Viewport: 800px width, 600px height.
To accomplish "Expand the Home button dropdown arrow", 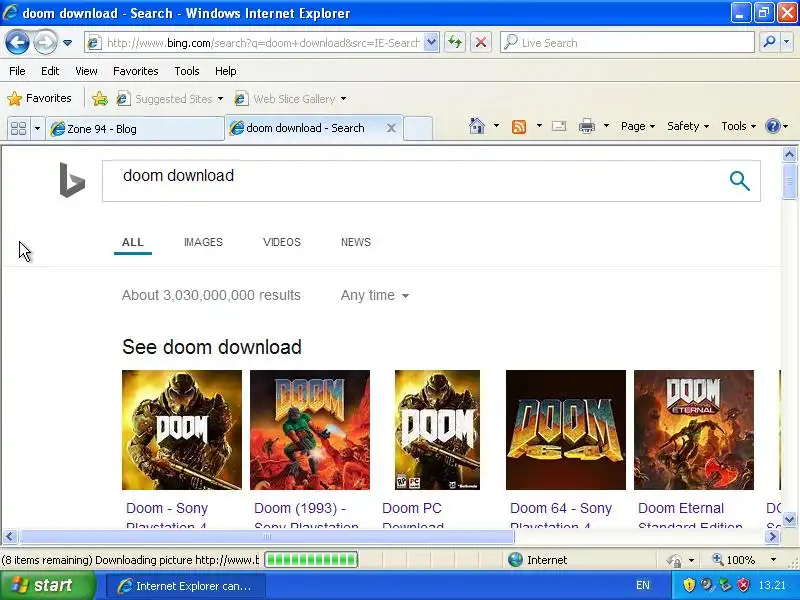I will (x=496, y=126).
